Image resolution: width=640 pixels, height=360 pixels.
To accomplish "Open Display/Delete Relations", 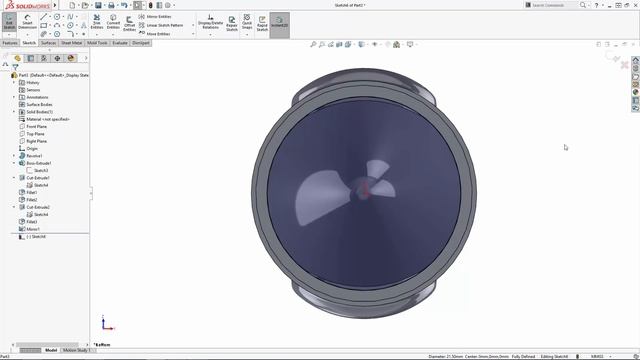I will coord(211,21).
